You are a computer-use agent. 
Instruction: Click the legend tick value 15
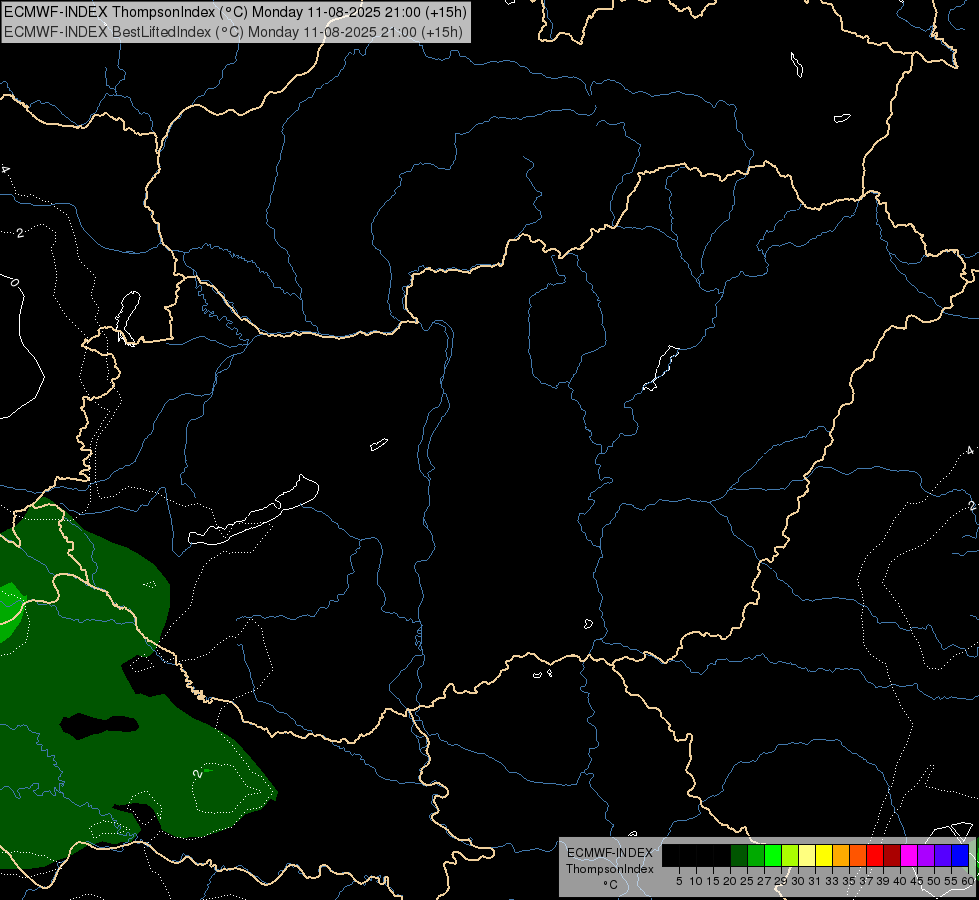coord(713,881)
